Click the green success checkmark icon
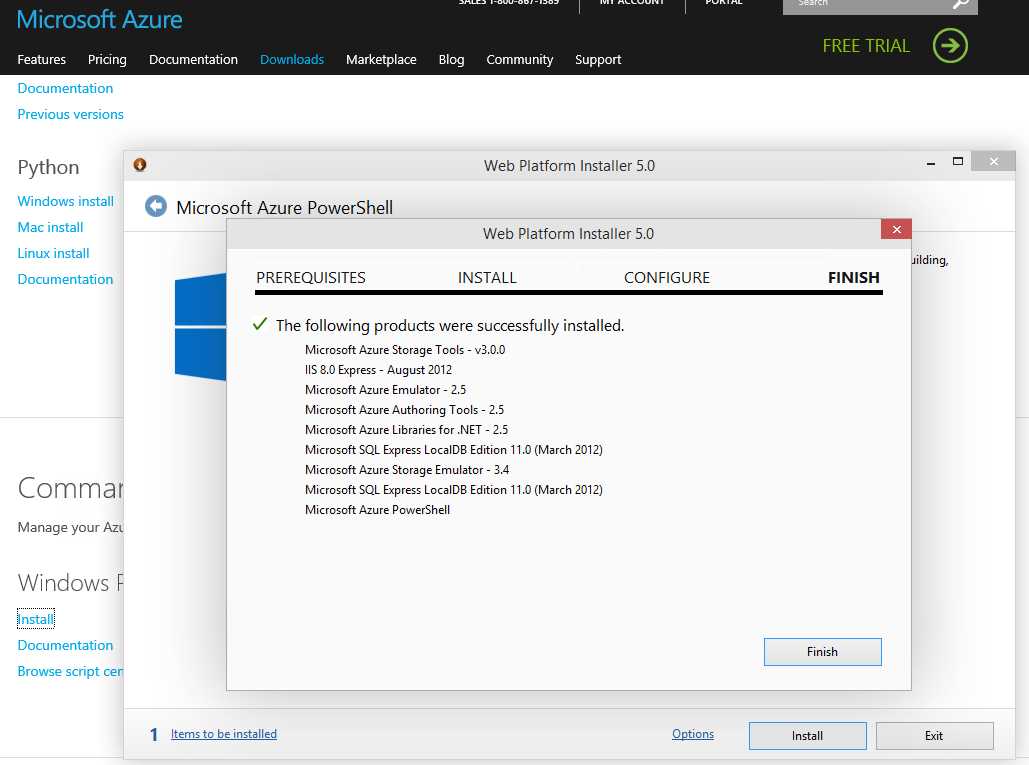Viewport: 1029px width, 765px height. [260, 324]
